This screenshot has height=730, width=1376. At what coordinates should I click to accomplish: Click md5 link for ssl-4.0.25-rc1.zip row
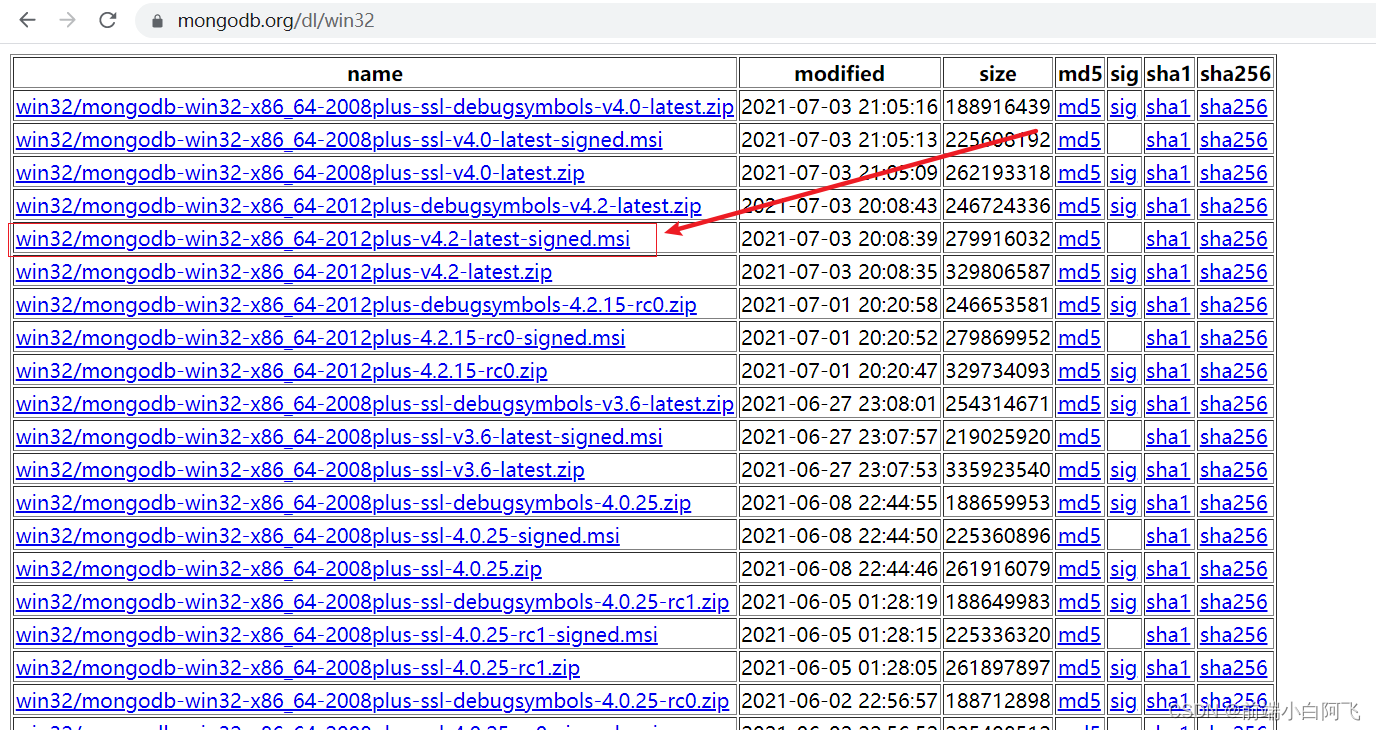pos(1079,668)
